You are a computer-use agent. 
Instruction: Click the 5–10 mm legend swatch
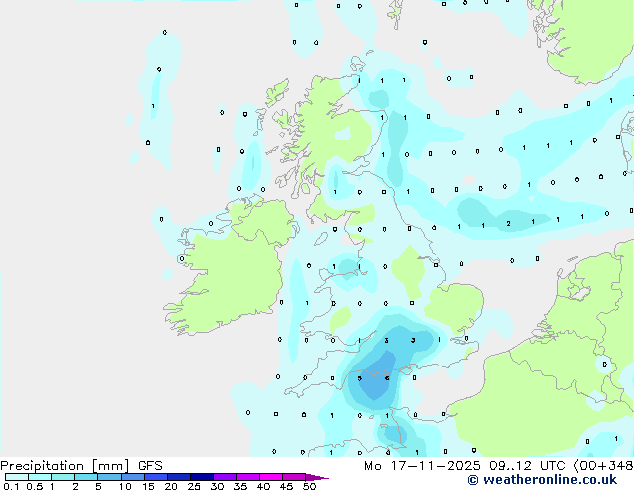110,477
